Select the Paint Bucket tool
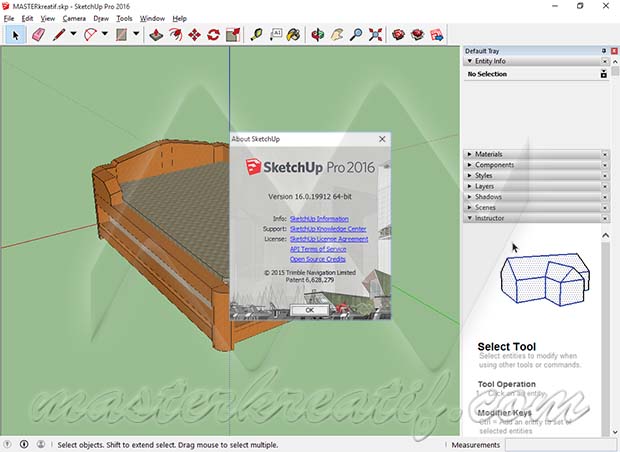The image size is (620, 452). [x=294, y=35]
